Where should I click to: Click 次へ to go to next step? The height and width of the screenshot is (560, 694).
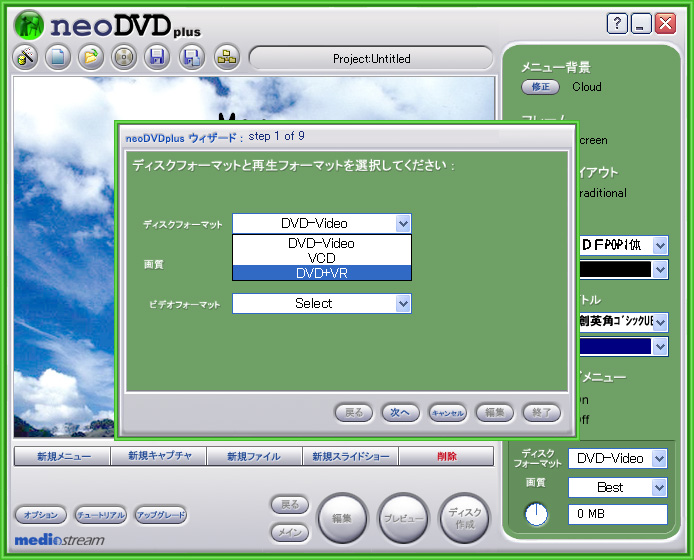click(x=400, y=413)
